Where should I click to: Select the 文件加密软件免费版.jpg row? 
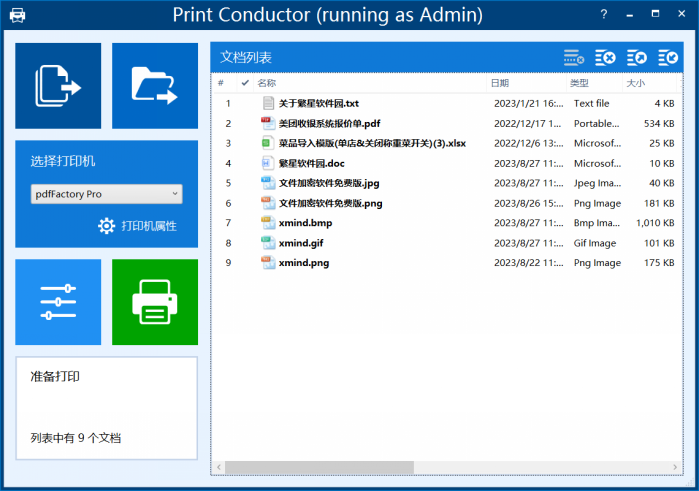[447, 183]
